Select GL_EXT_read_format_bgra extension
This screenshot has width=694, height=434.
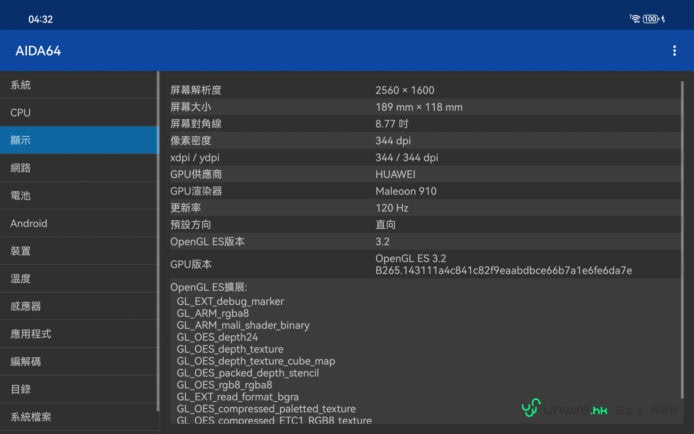(x=238, y=397)
